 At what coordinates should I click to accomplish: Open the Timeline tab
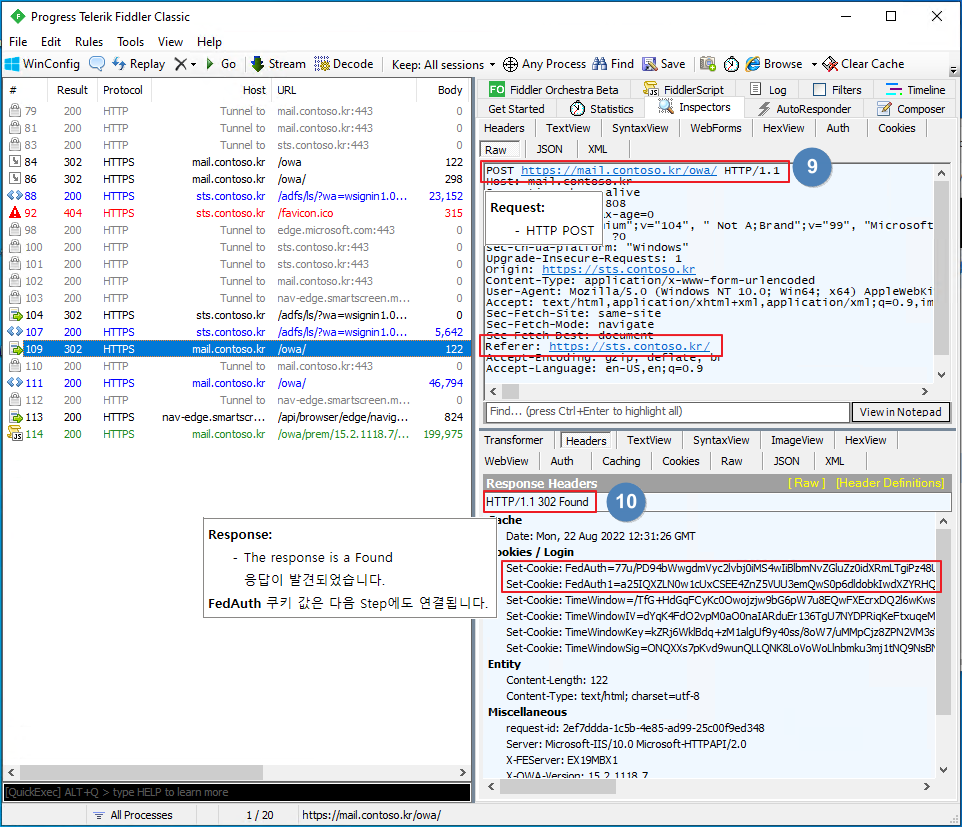pyautogui.click(x=916, y=90)
